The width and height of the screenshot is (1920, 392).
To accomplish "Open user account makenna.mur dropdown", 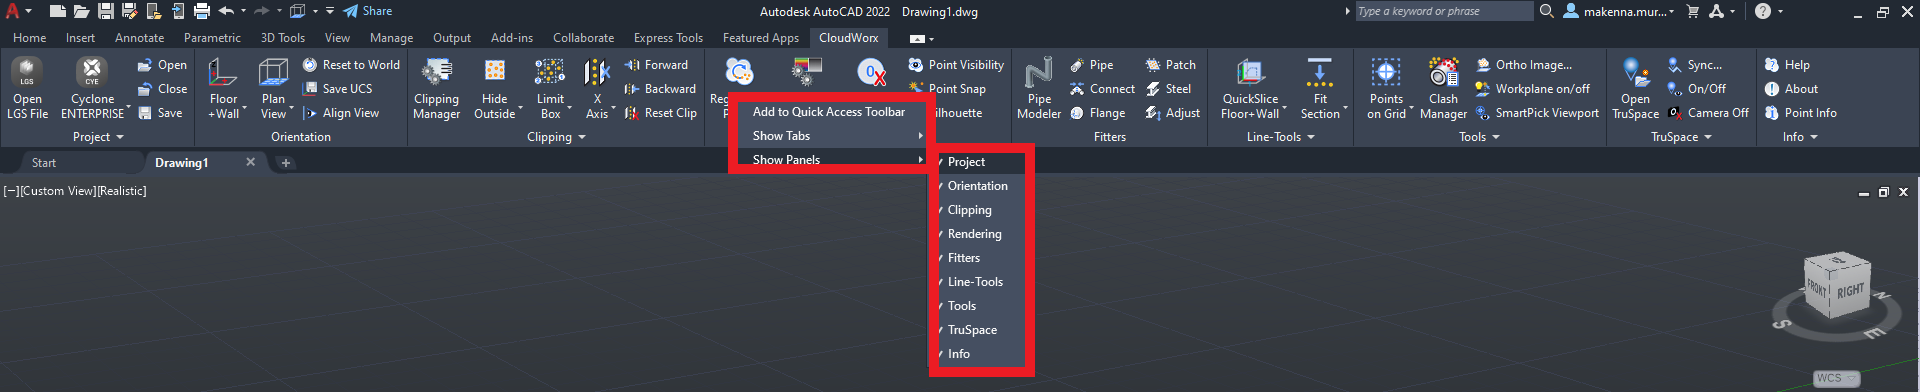I will click(x=1618, y=11).
